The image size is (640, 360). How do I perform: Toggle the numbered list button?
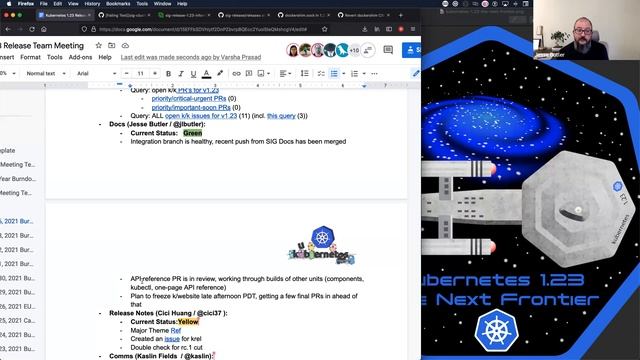[x=354, y=73]
